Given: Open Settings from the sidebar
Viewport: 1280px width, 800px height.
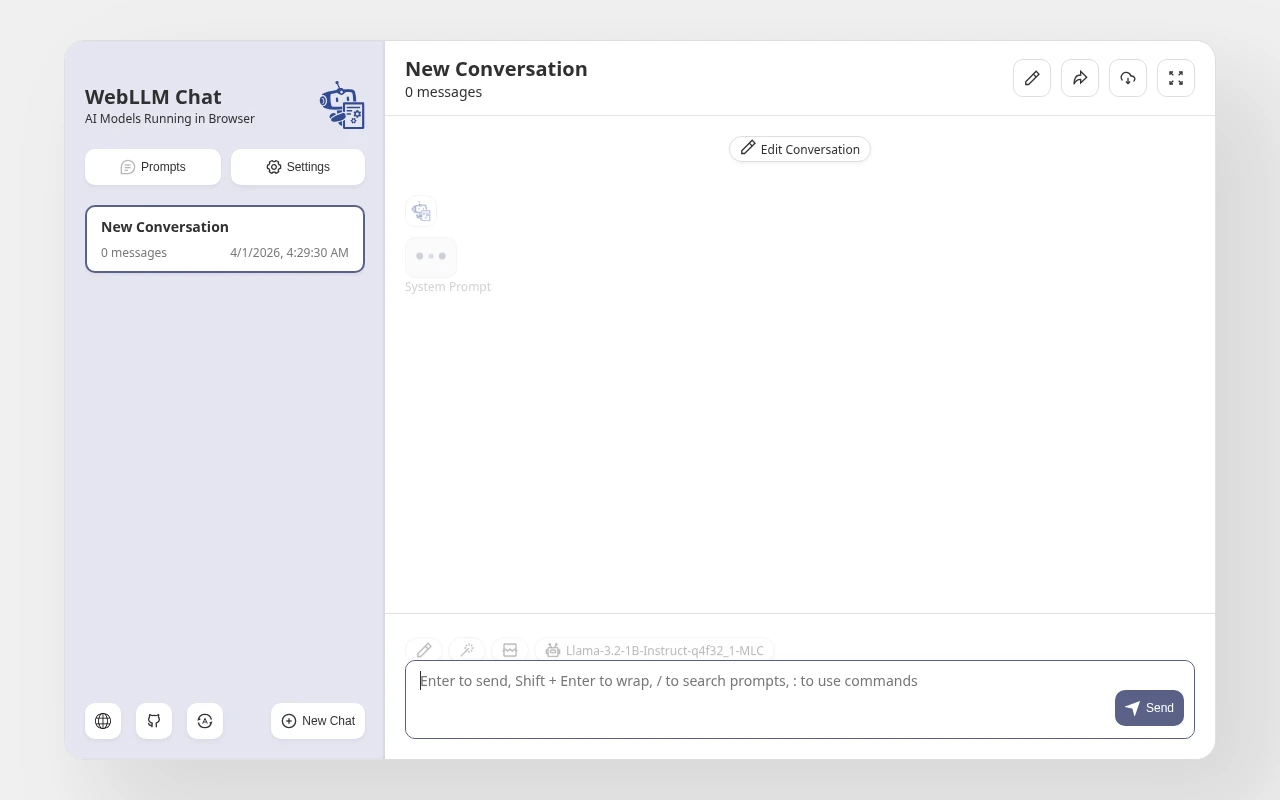Looking at the screenshot, I should pyautogui.click(x=298, y=167).
